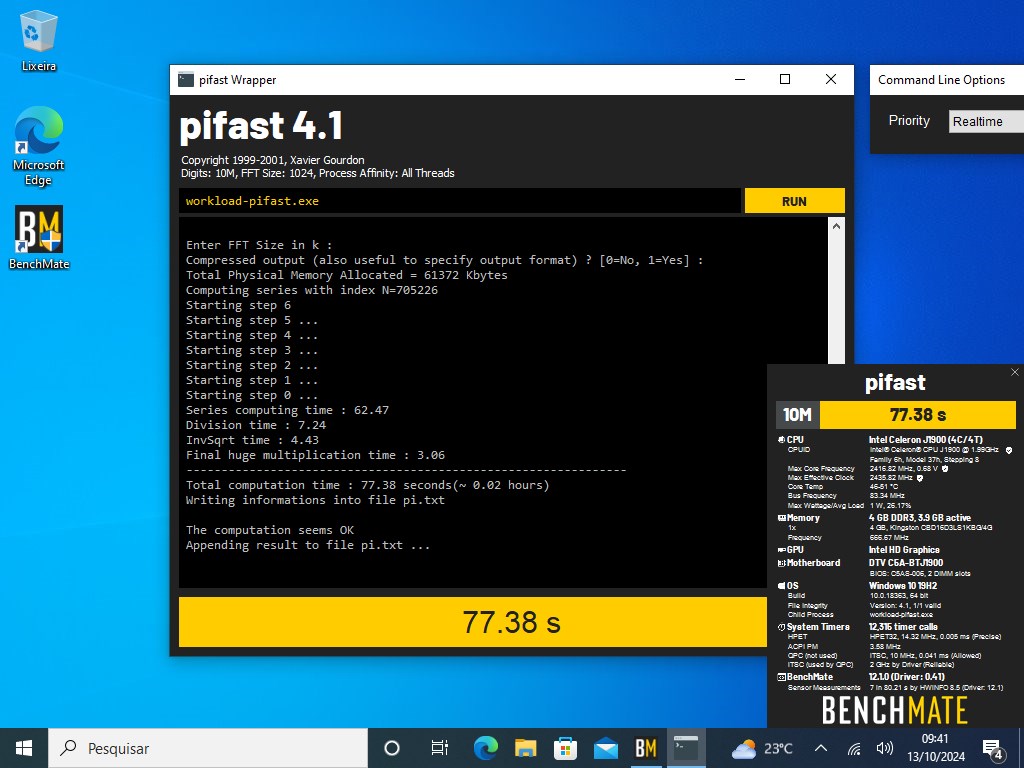Viewport: 1024px width, 768px height.
Task: Click the RUN button in pifast Wrapper
Action: point(794,201)
